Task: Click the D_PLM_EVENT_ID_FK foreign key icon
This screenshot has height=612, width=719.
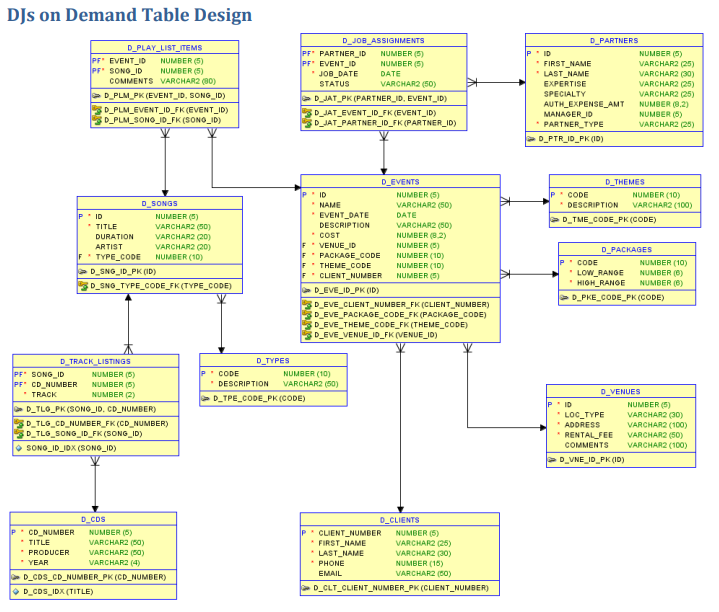Action: tap(97, 110)
